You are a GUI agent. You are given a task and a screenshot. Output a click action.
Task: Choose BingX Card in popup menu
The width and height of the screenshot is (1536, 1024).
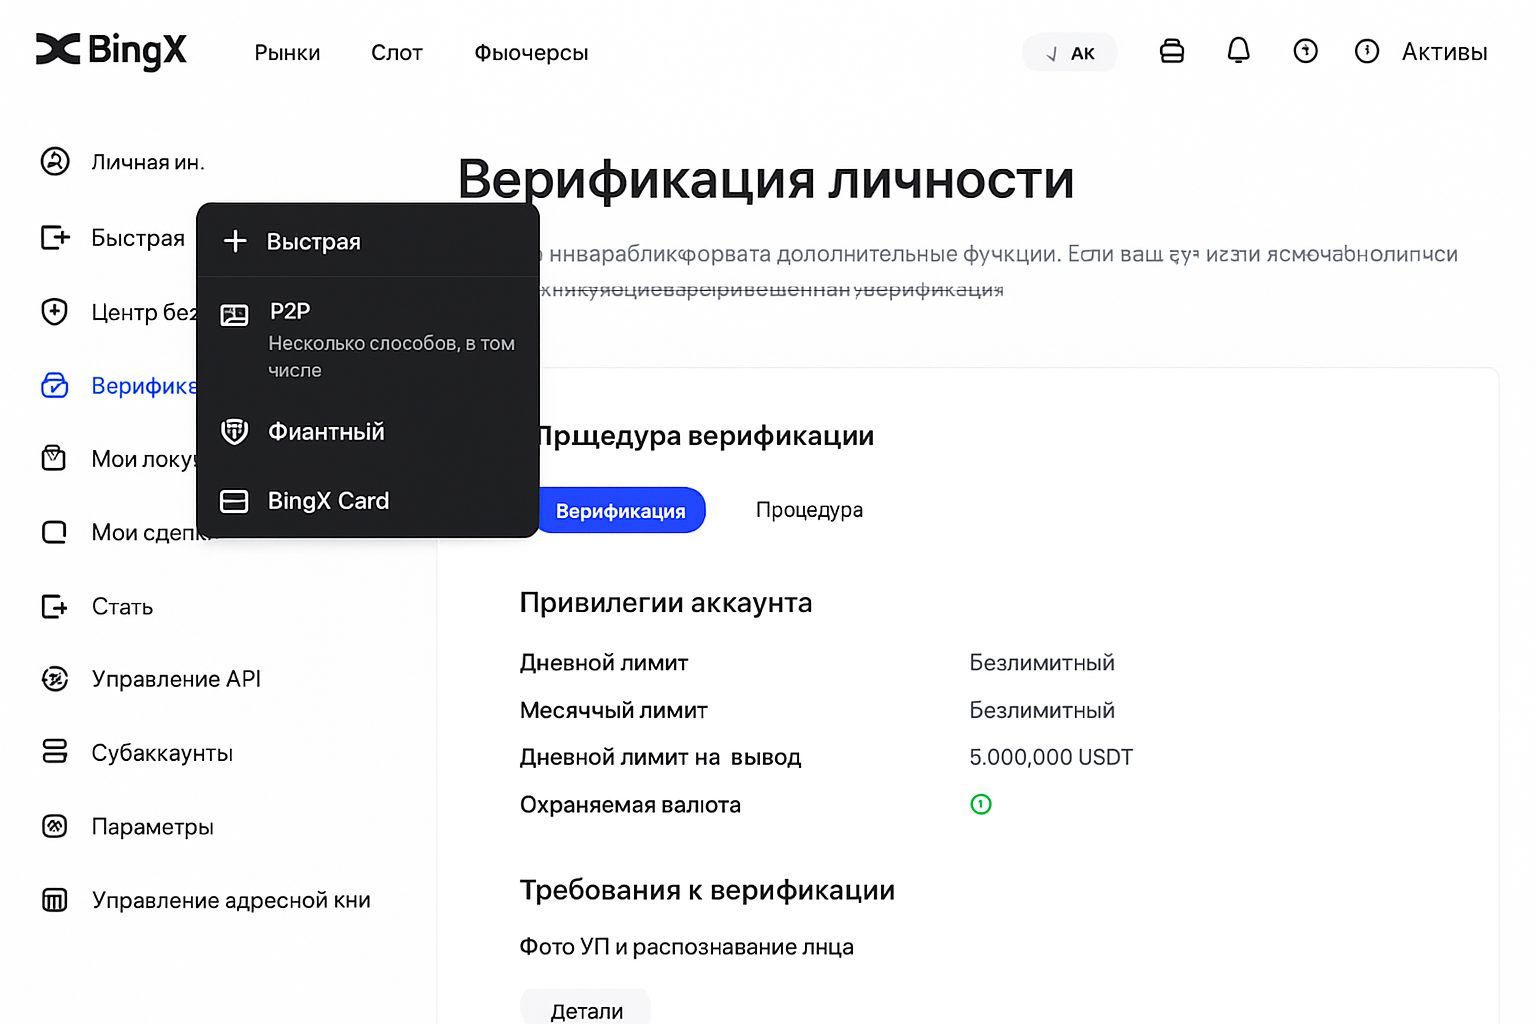click(x=368, y=501)
